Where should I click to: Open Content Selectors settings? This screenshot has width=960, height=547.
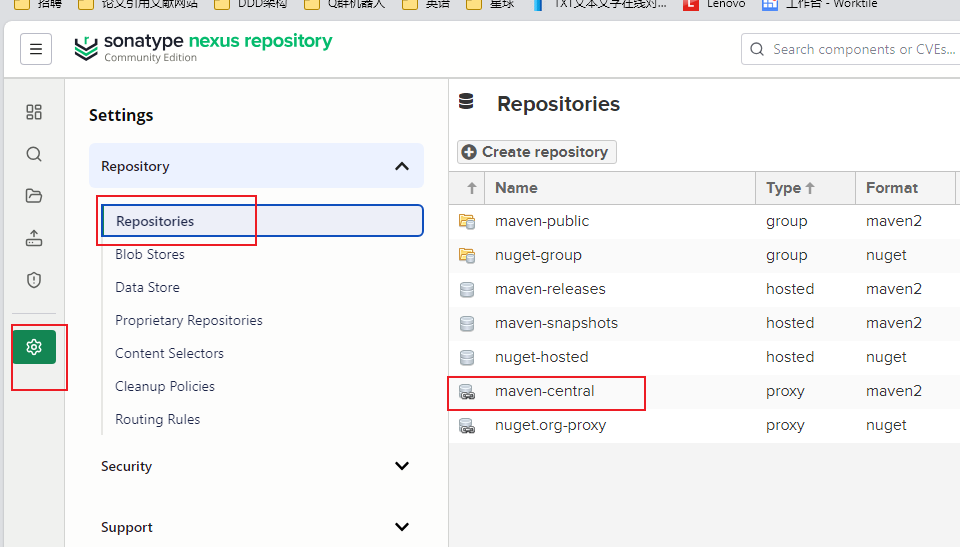tap(170, 353)
